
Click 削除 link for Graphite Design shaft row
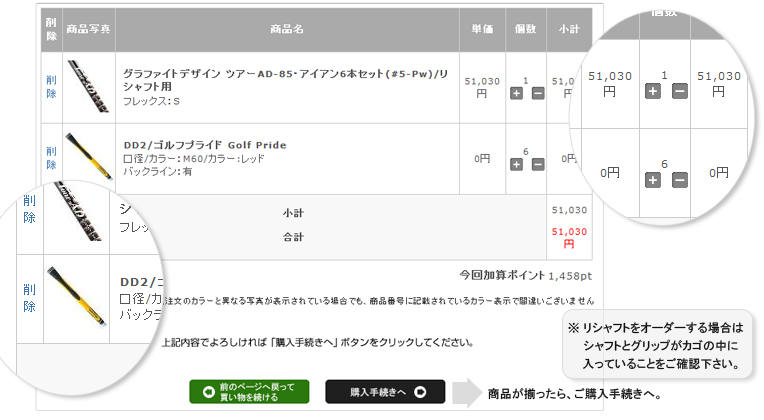(51, 86)
